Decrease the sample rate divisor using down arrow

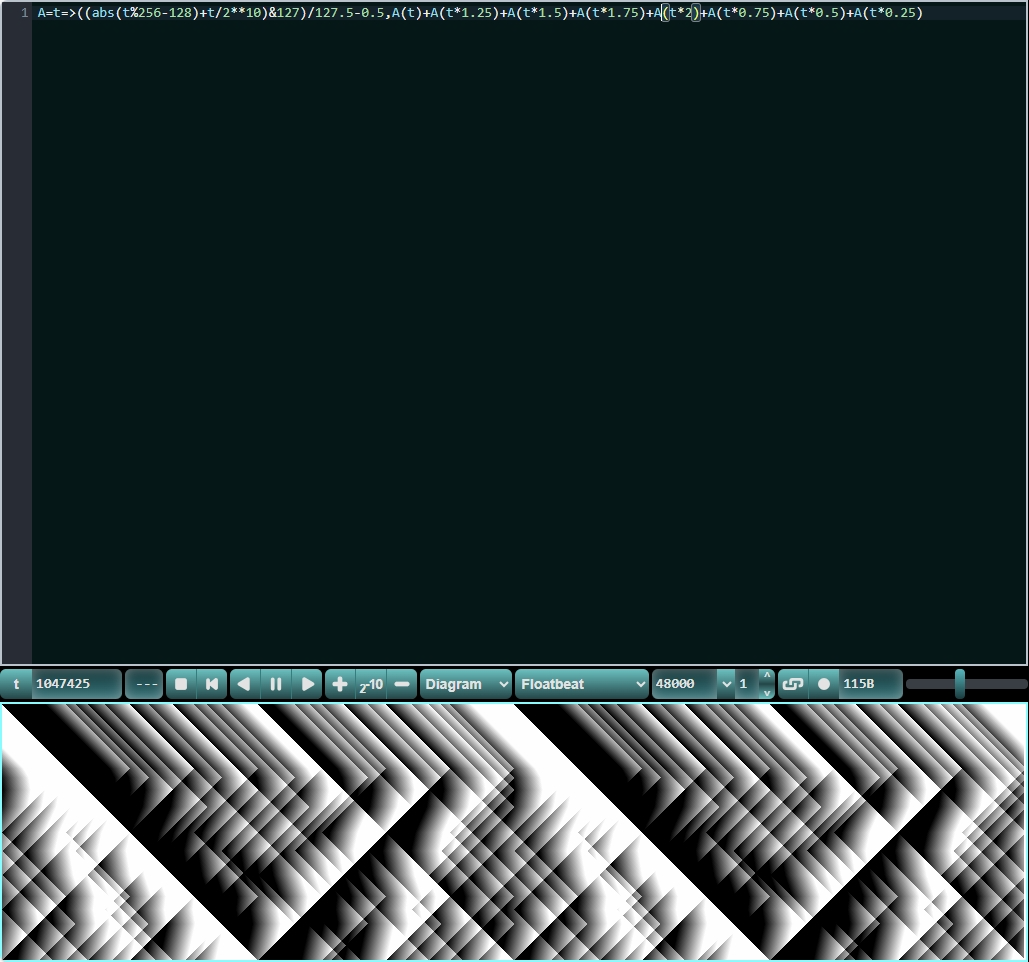point(767,692)
